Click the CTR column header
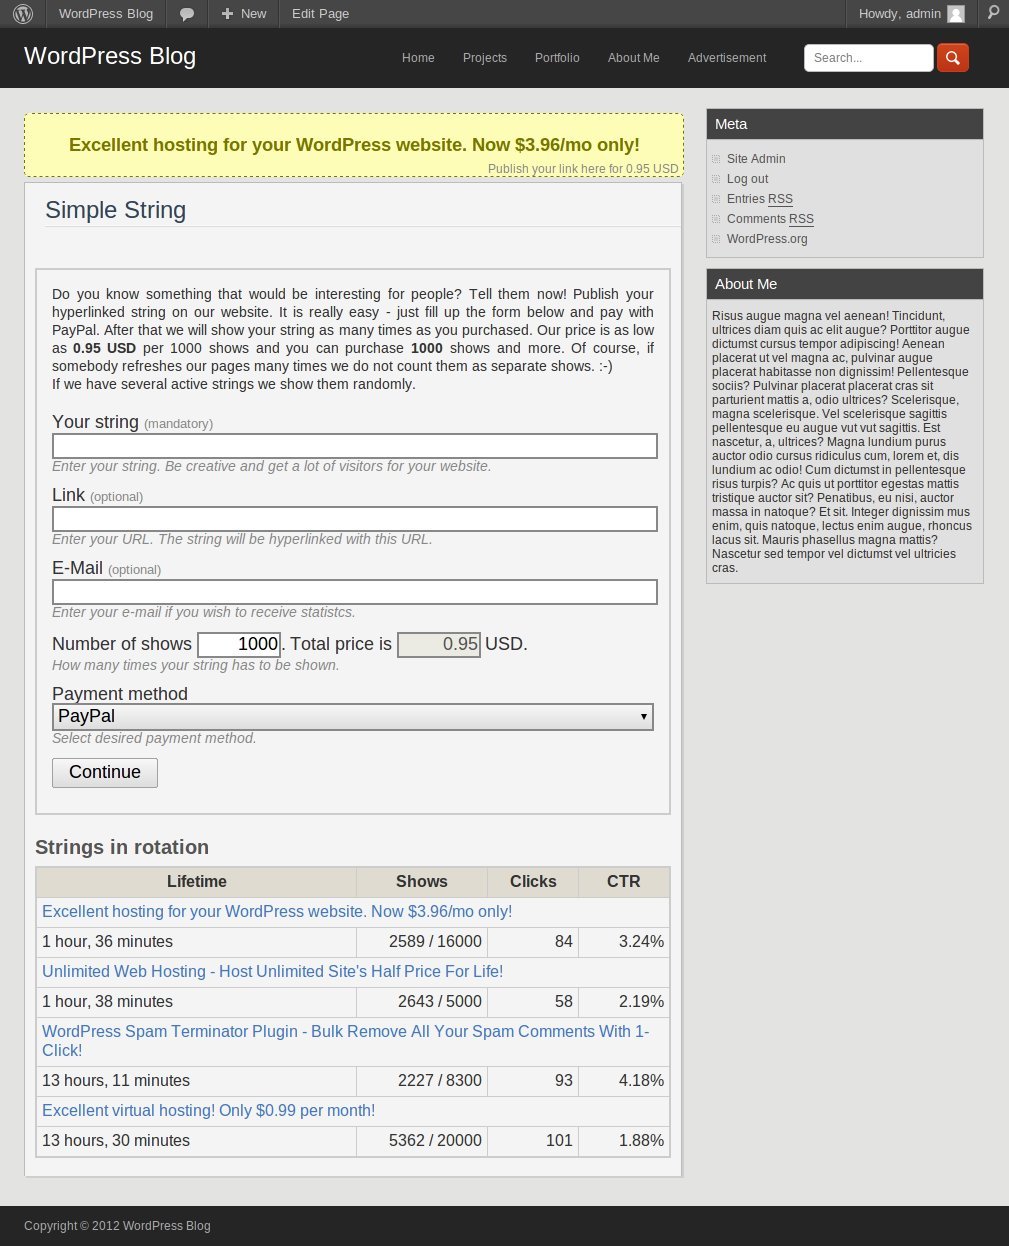This screenshot has width=1009, height=1246. (x=624, y=882)
